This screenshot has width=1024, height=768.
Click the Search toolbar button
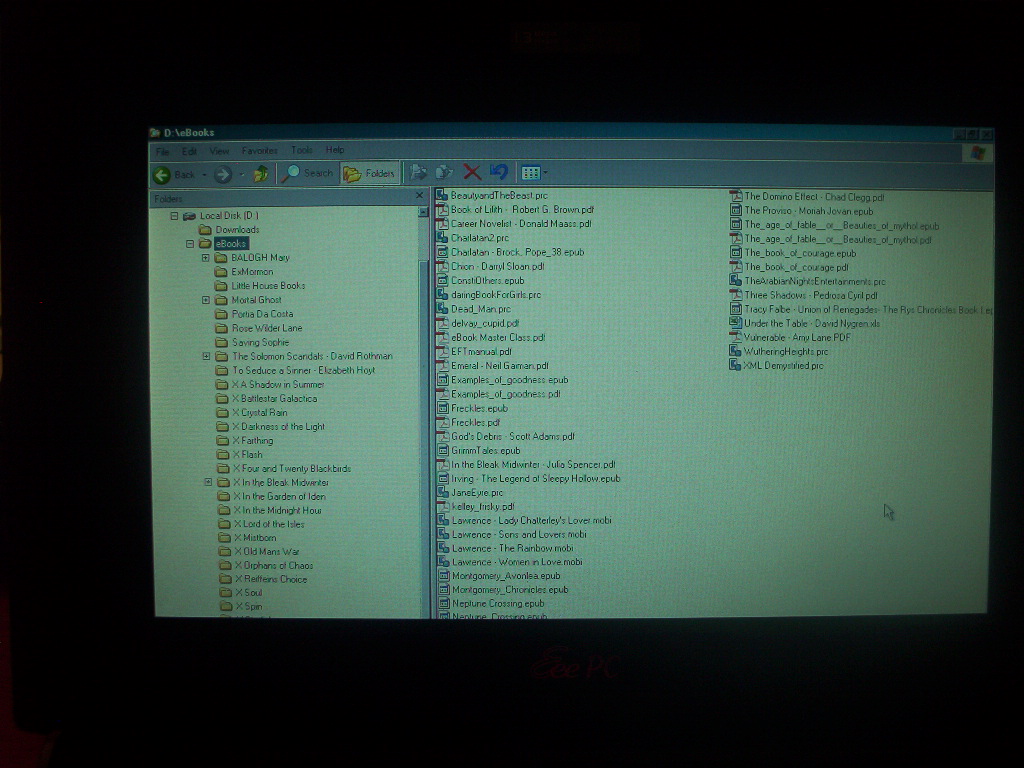pos(309,173)
